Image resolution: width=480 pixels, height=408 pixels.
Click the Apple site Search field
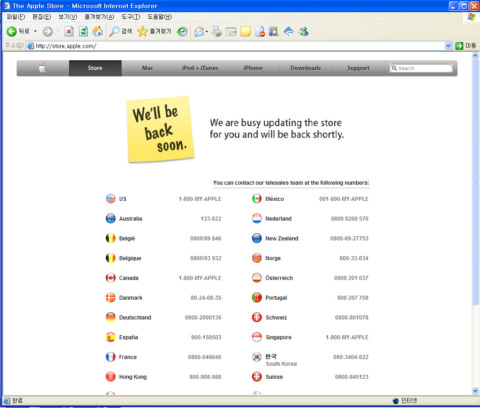pos(421,68)
